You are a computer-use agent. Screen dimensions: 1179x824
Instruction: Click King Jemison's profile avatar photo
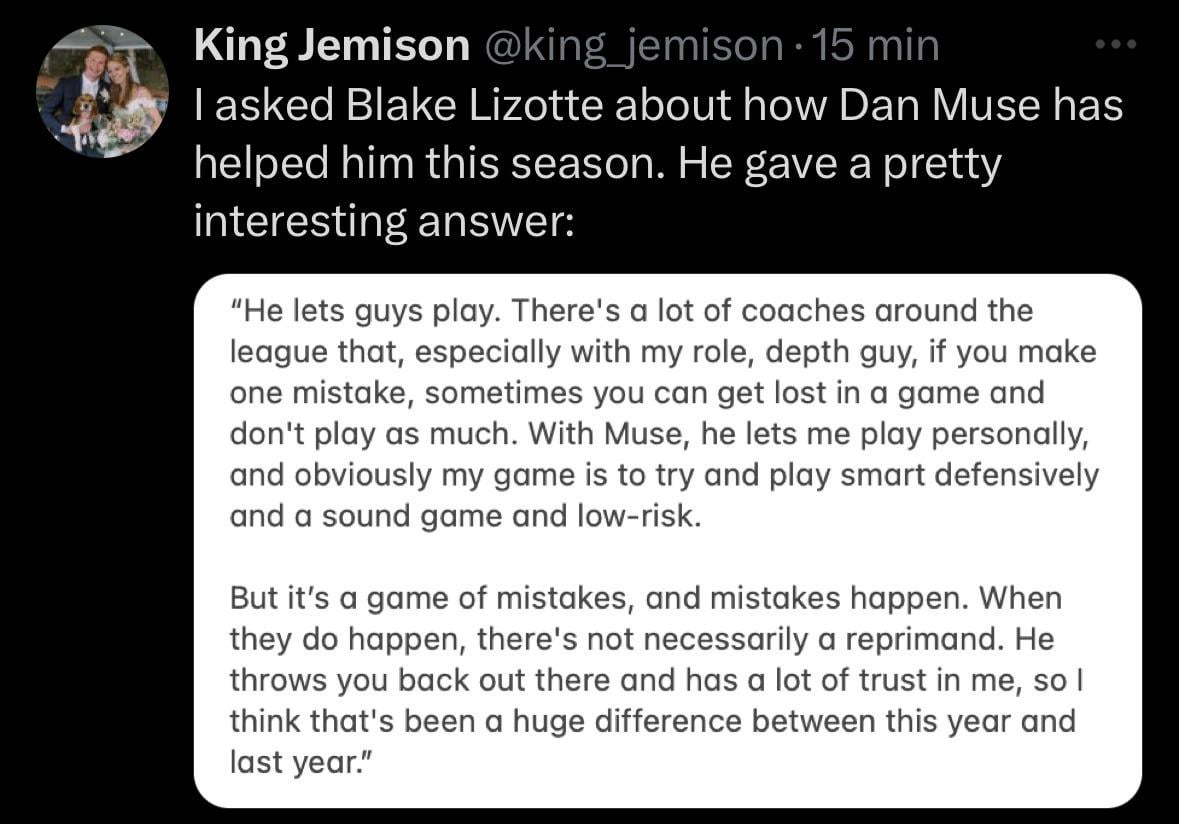[x=102, y=91]
